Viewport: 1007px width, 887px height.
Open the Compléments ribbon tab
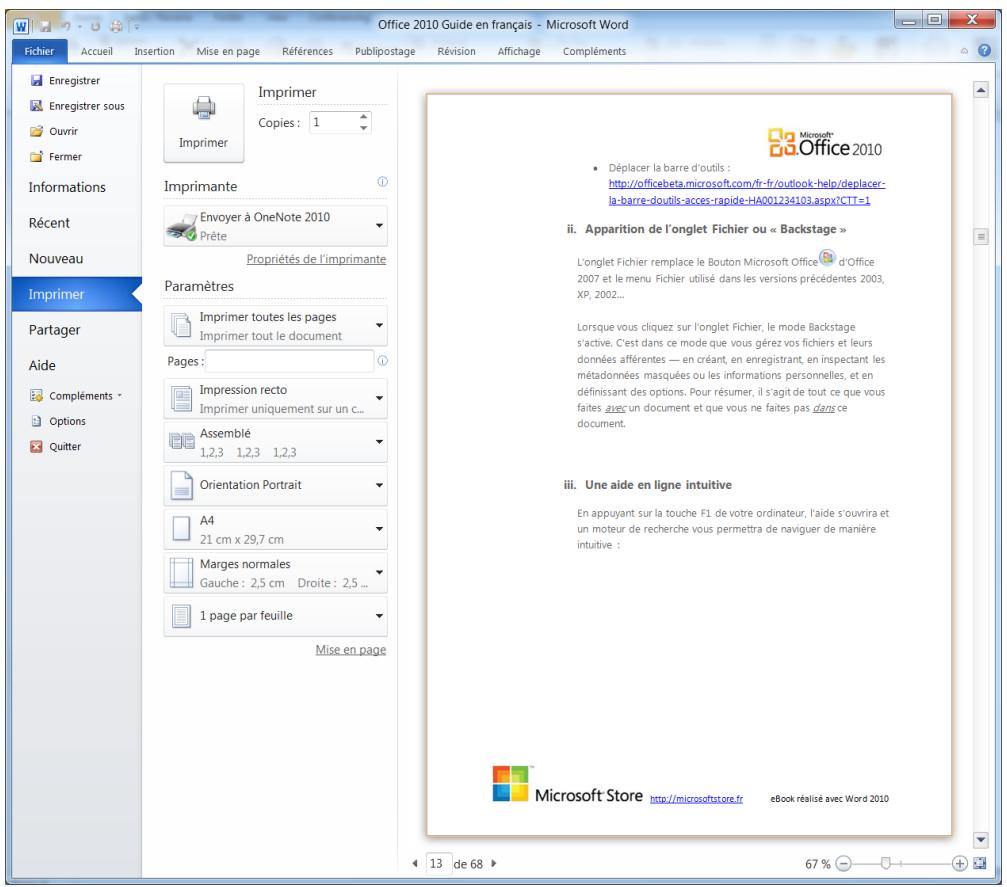click(x=594, y=51)
